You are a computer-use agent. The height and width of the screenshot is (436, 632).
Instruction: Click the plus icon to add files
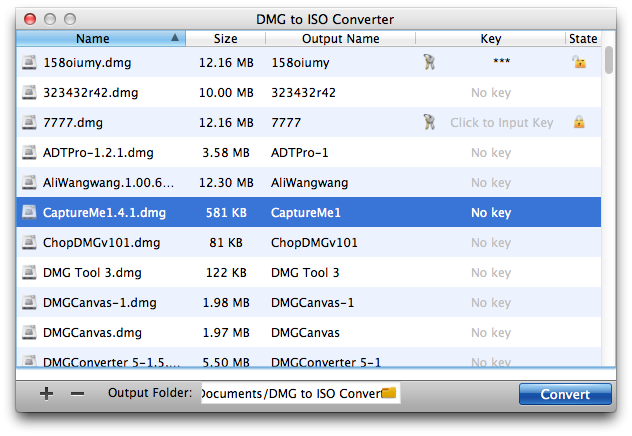pos(46,394)
